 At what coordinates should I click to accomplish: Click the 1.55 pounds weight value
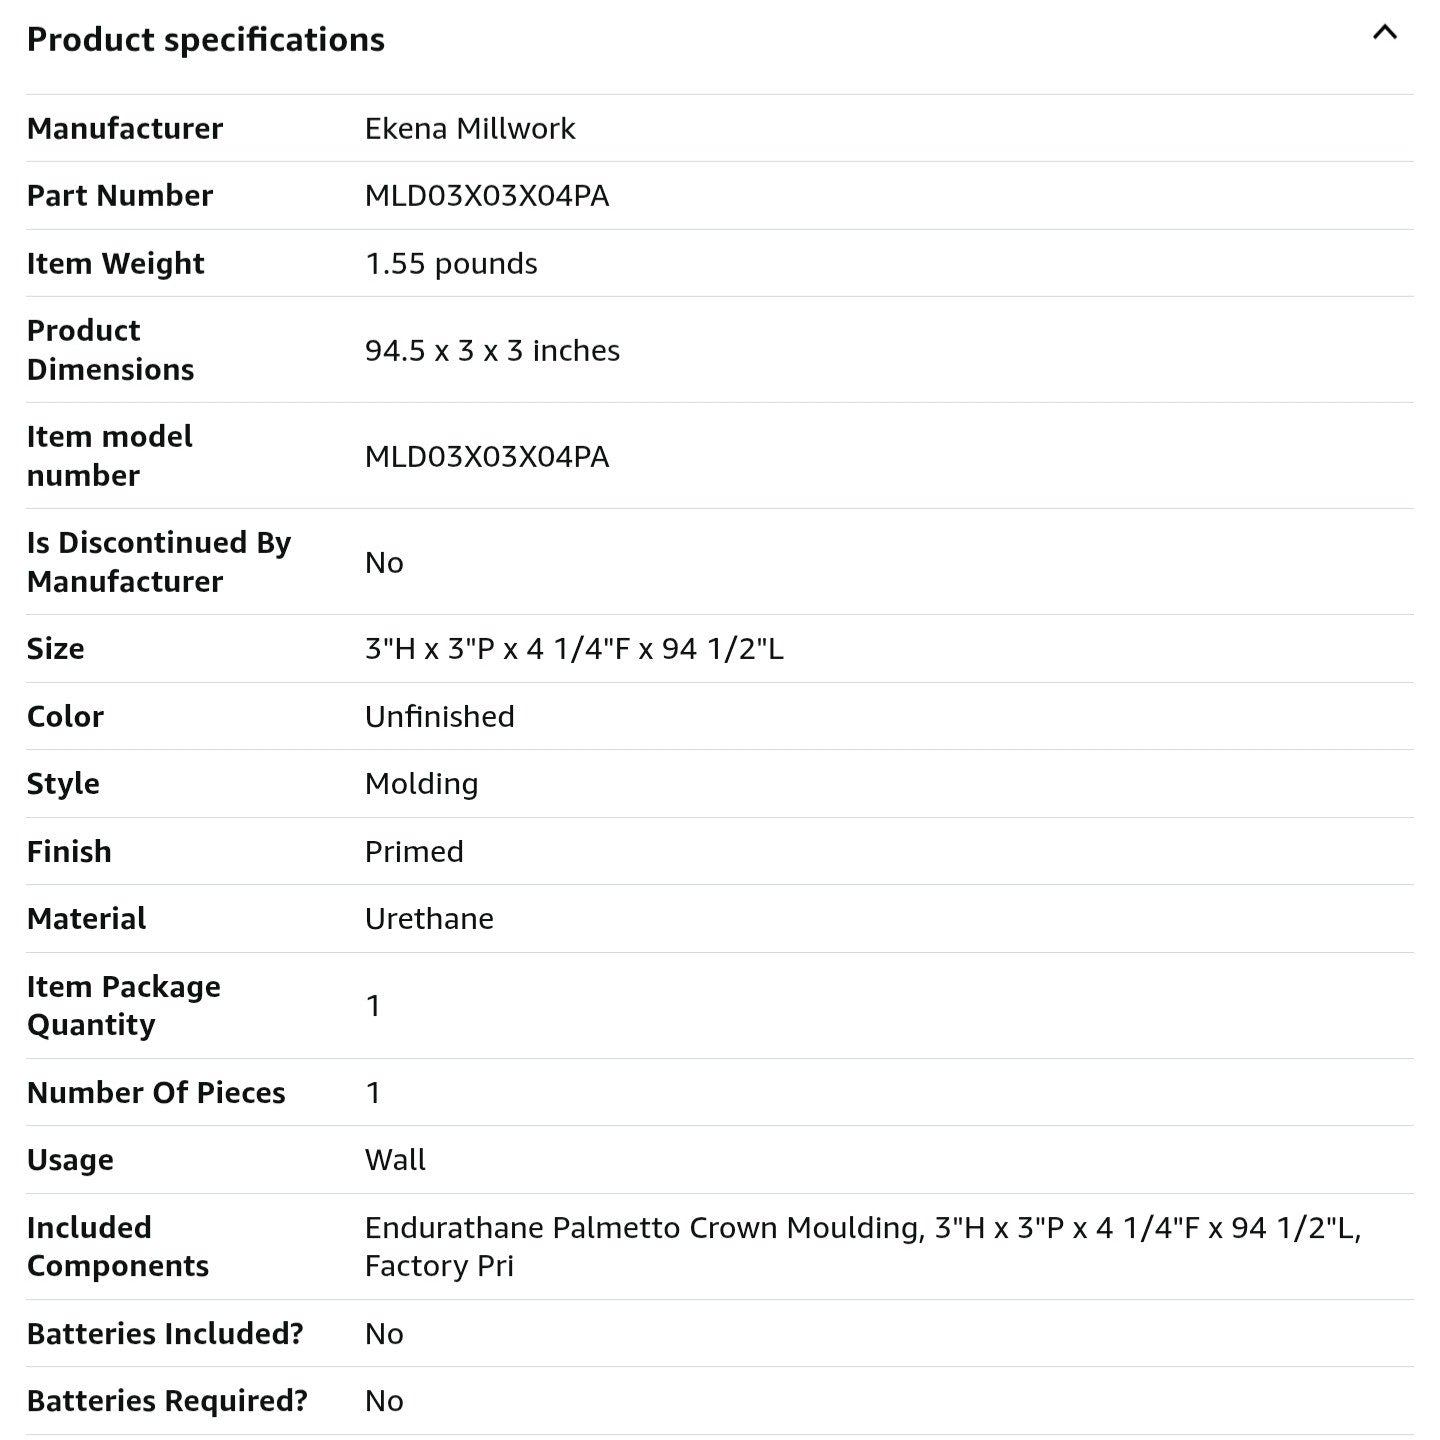(451, 264)
